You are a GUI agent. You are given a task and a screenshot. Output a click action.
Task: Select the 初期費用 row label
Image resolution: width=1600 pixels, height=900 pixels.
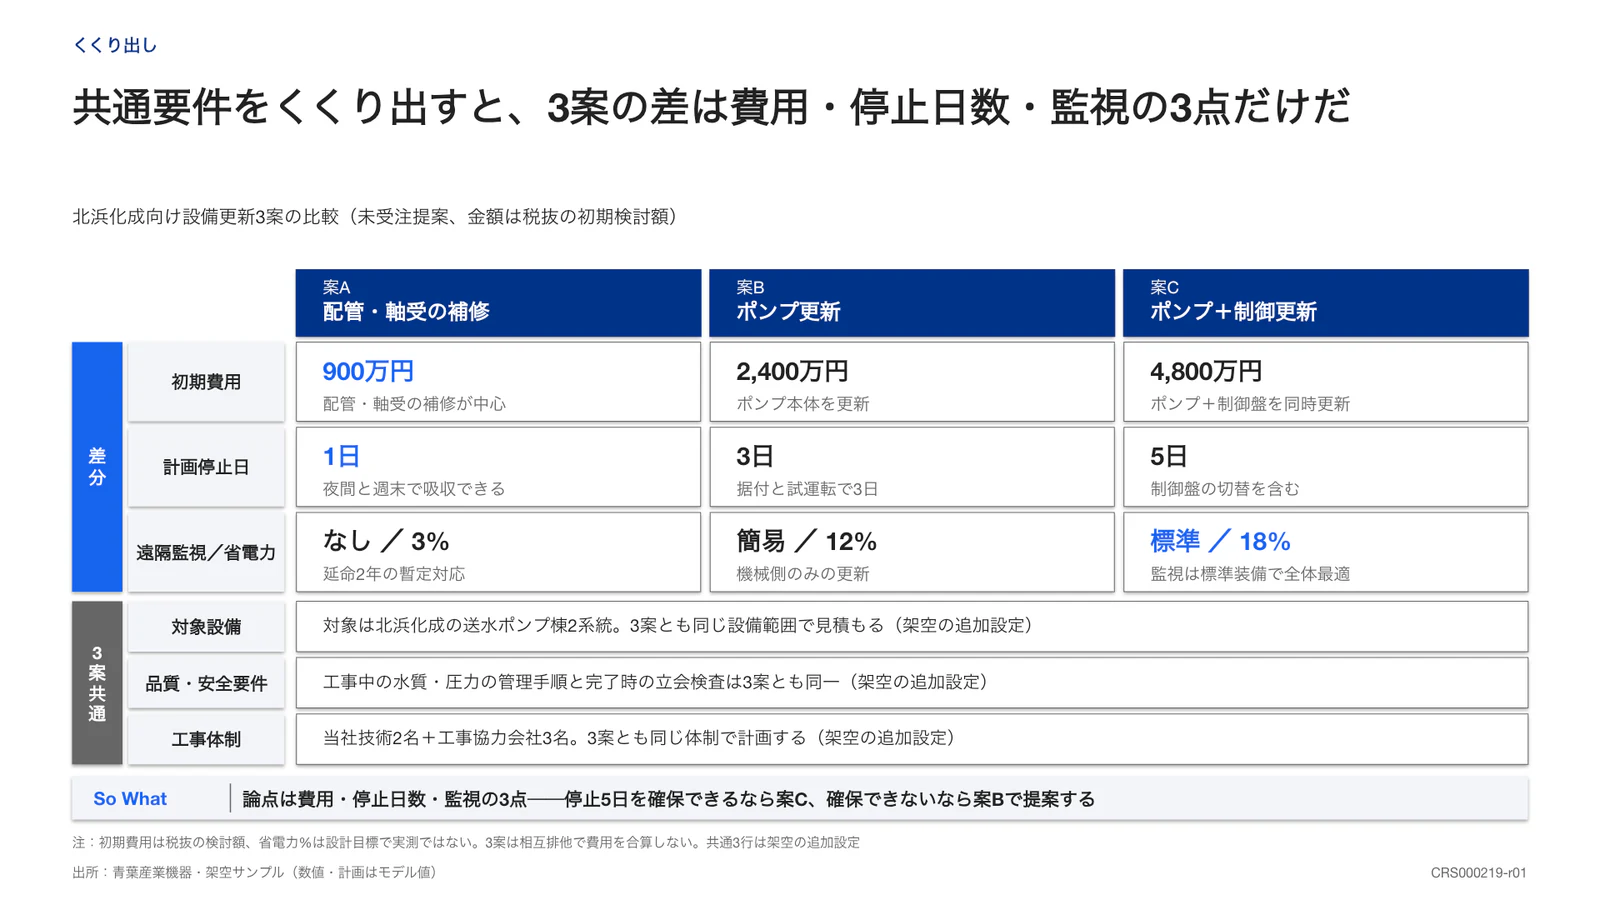point(206,382)
